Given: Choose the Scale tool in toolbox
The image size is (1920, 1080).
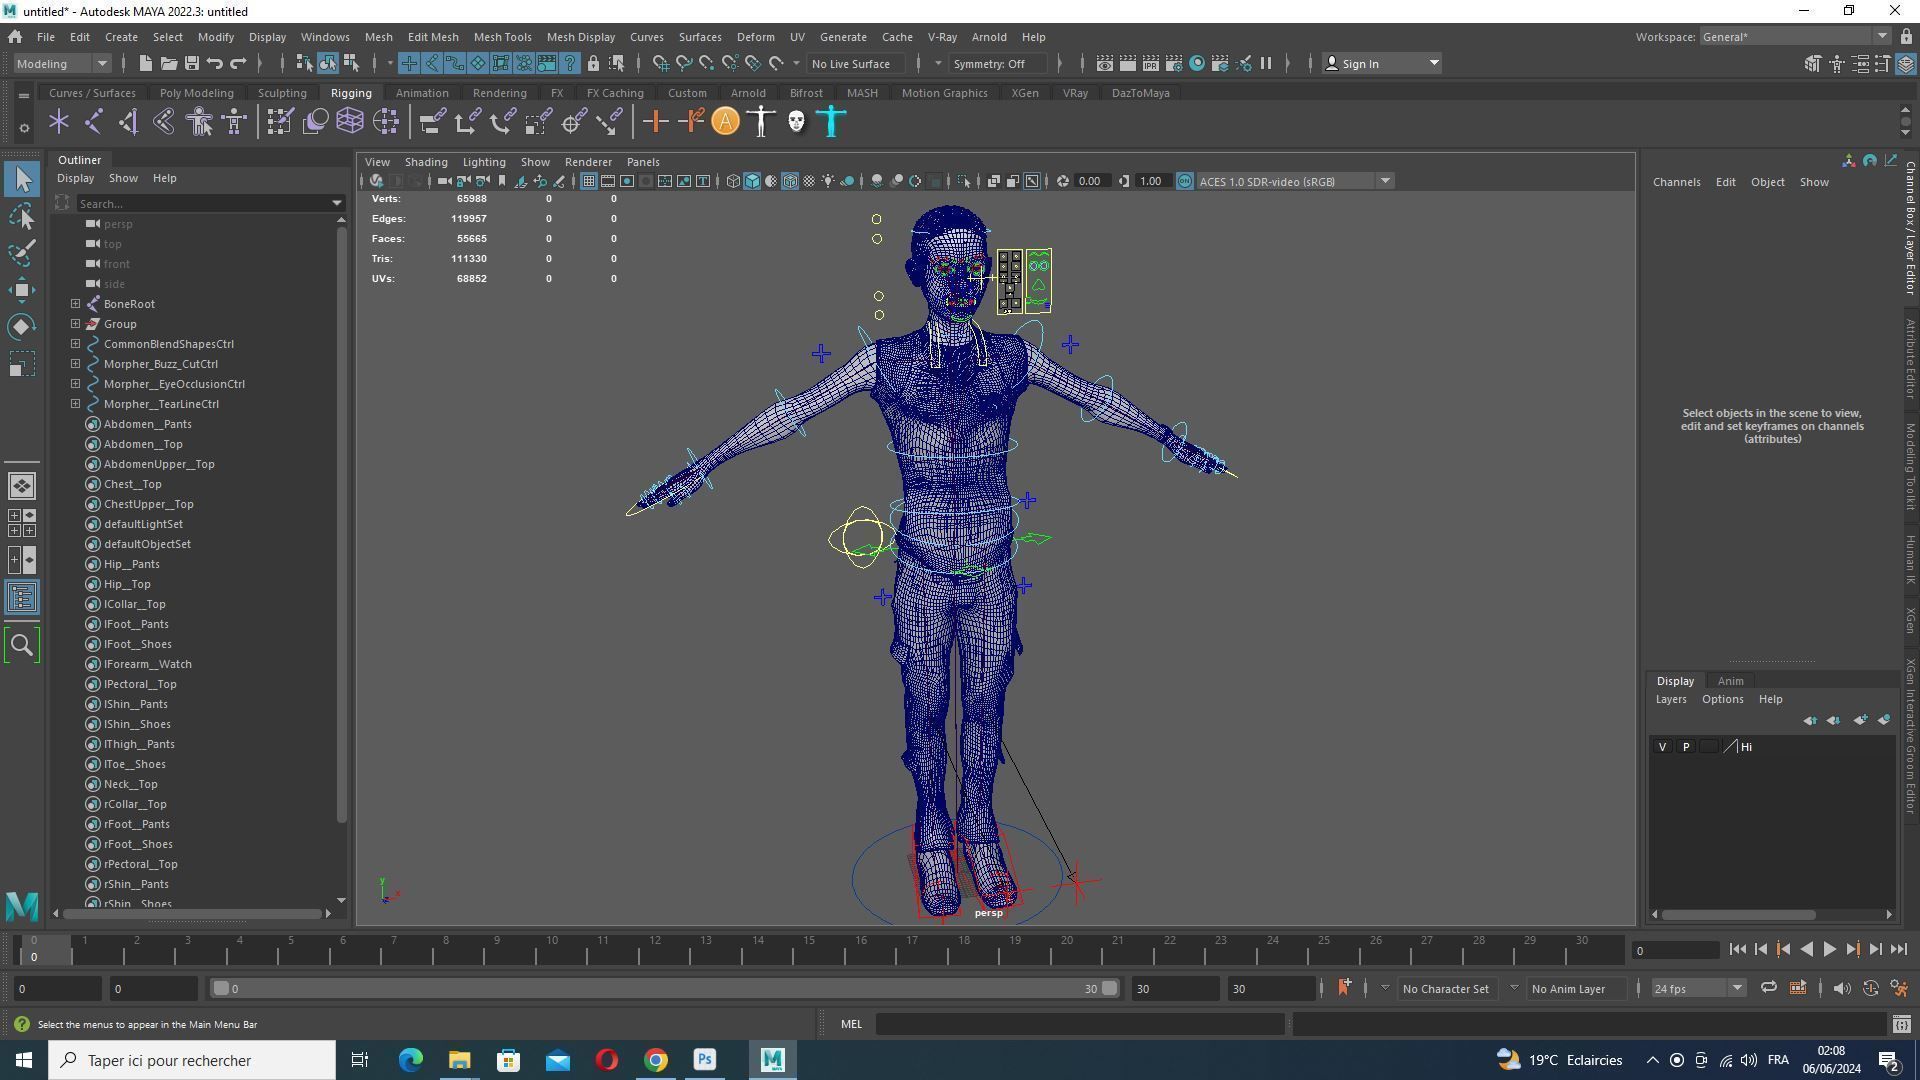Looking at the screenshot, I should pyautogui.click(x=22, y=364).
